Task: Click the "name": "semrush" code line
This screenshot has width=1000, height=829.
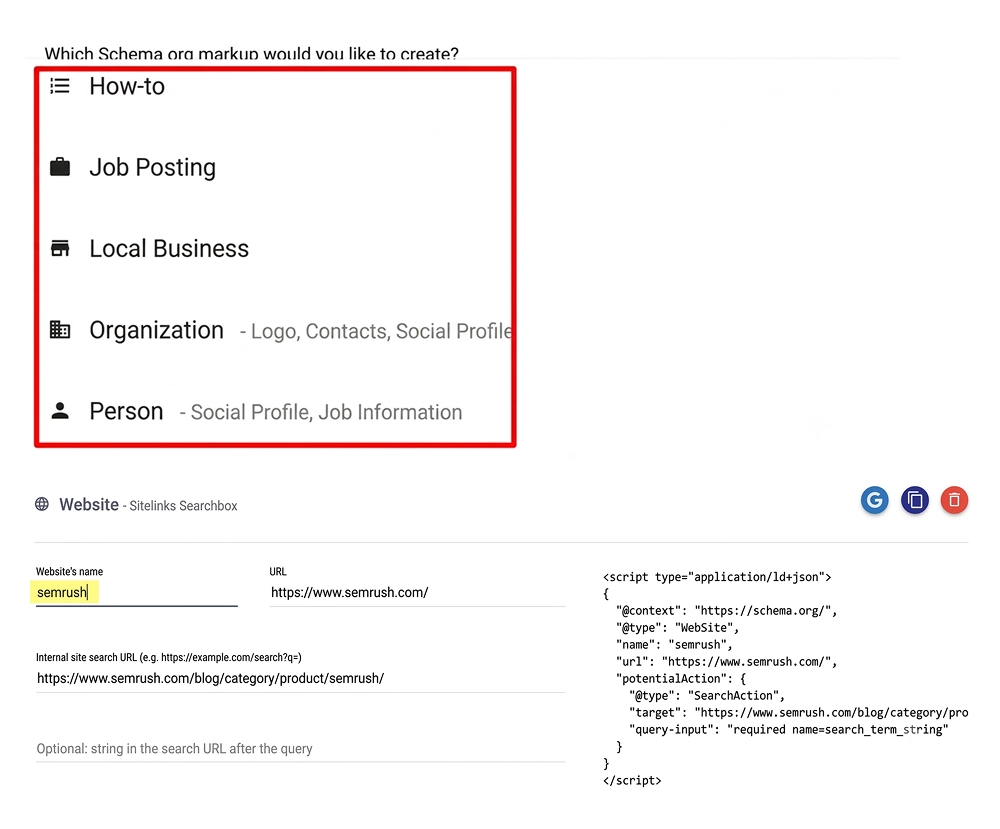Action: (674, 645)
